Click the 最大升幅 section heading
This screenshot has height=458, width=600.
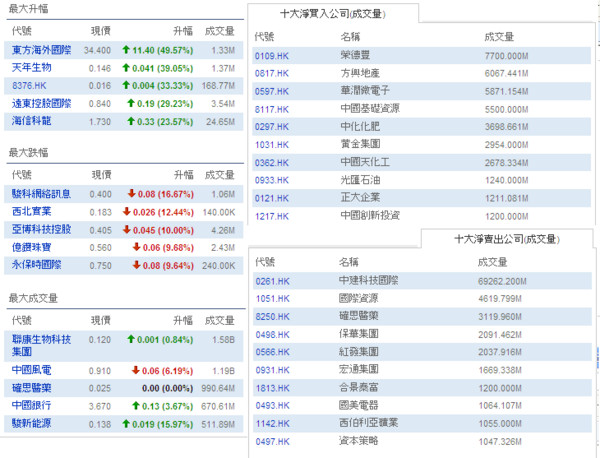click(x=29, y=9)
